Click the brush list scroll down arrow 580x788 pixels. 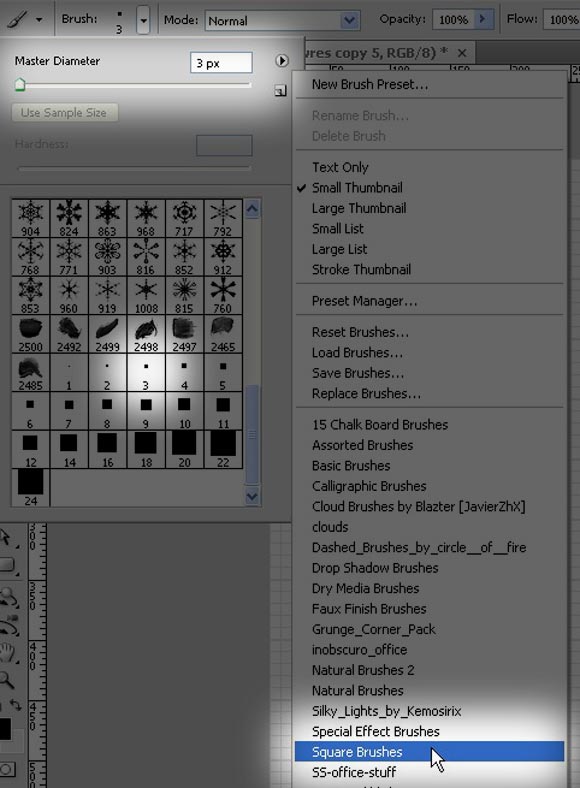(x=252, y=497)
